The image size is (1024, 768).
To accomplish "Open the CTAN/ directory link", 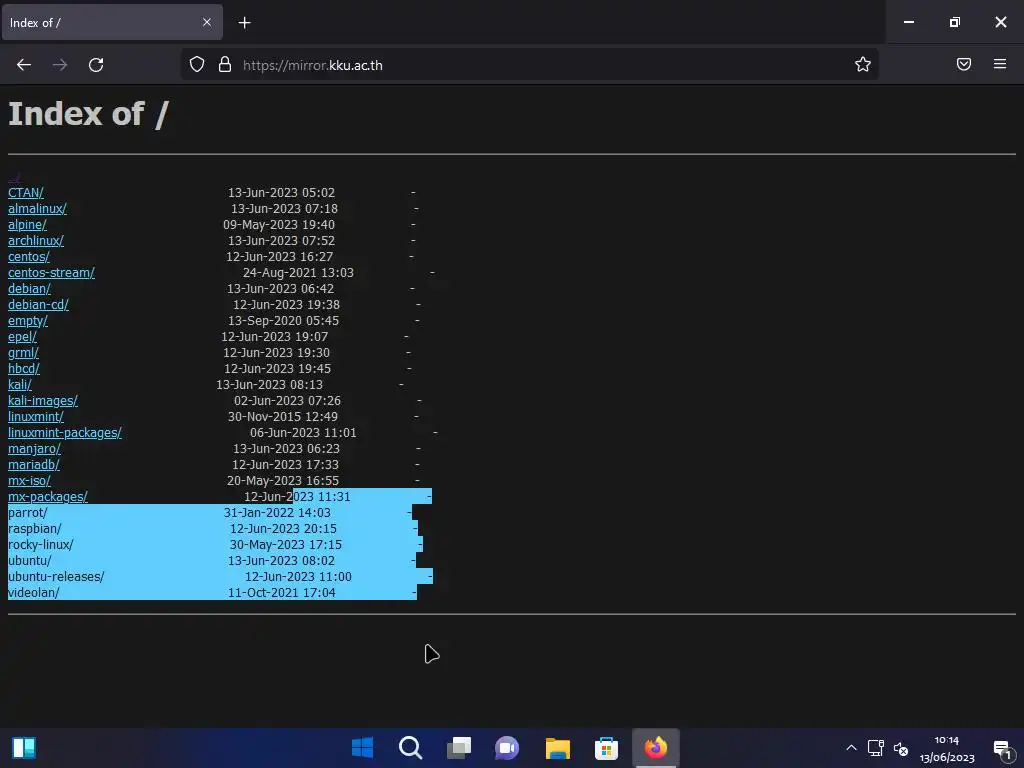I will 25,193.
